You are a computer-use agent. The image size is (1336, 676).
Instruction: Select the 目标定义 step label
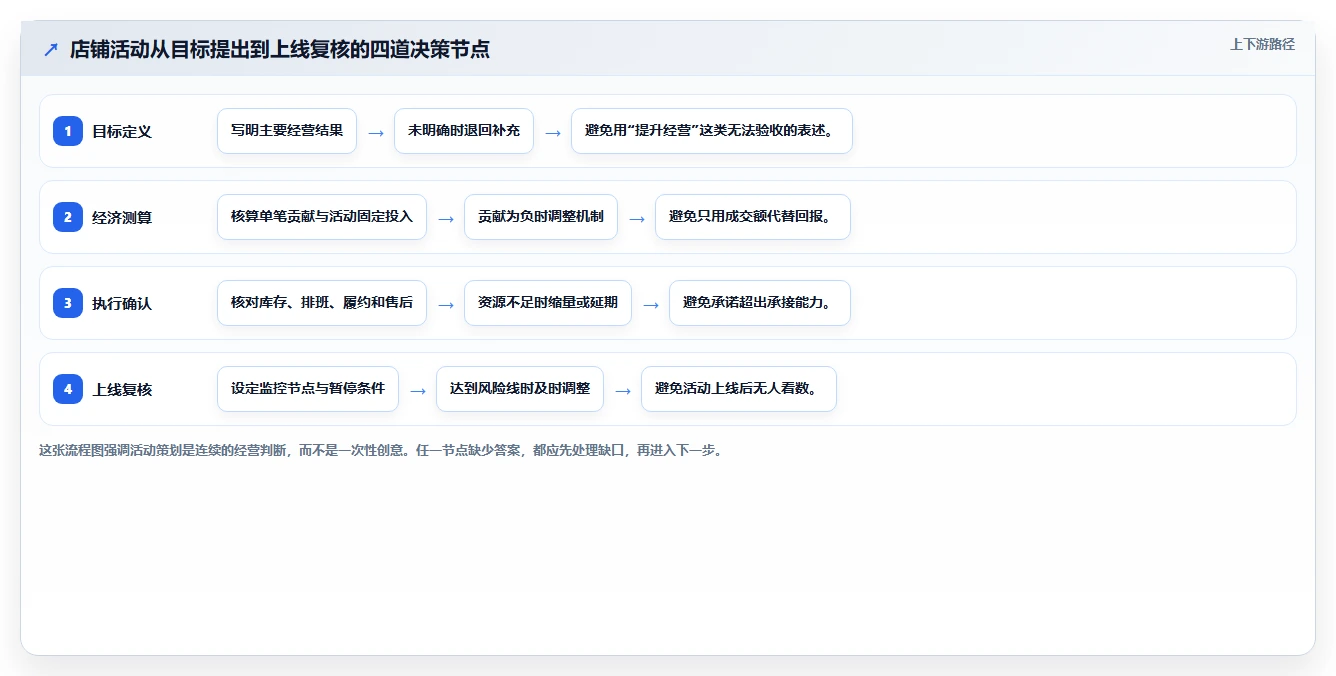(122, 131)
